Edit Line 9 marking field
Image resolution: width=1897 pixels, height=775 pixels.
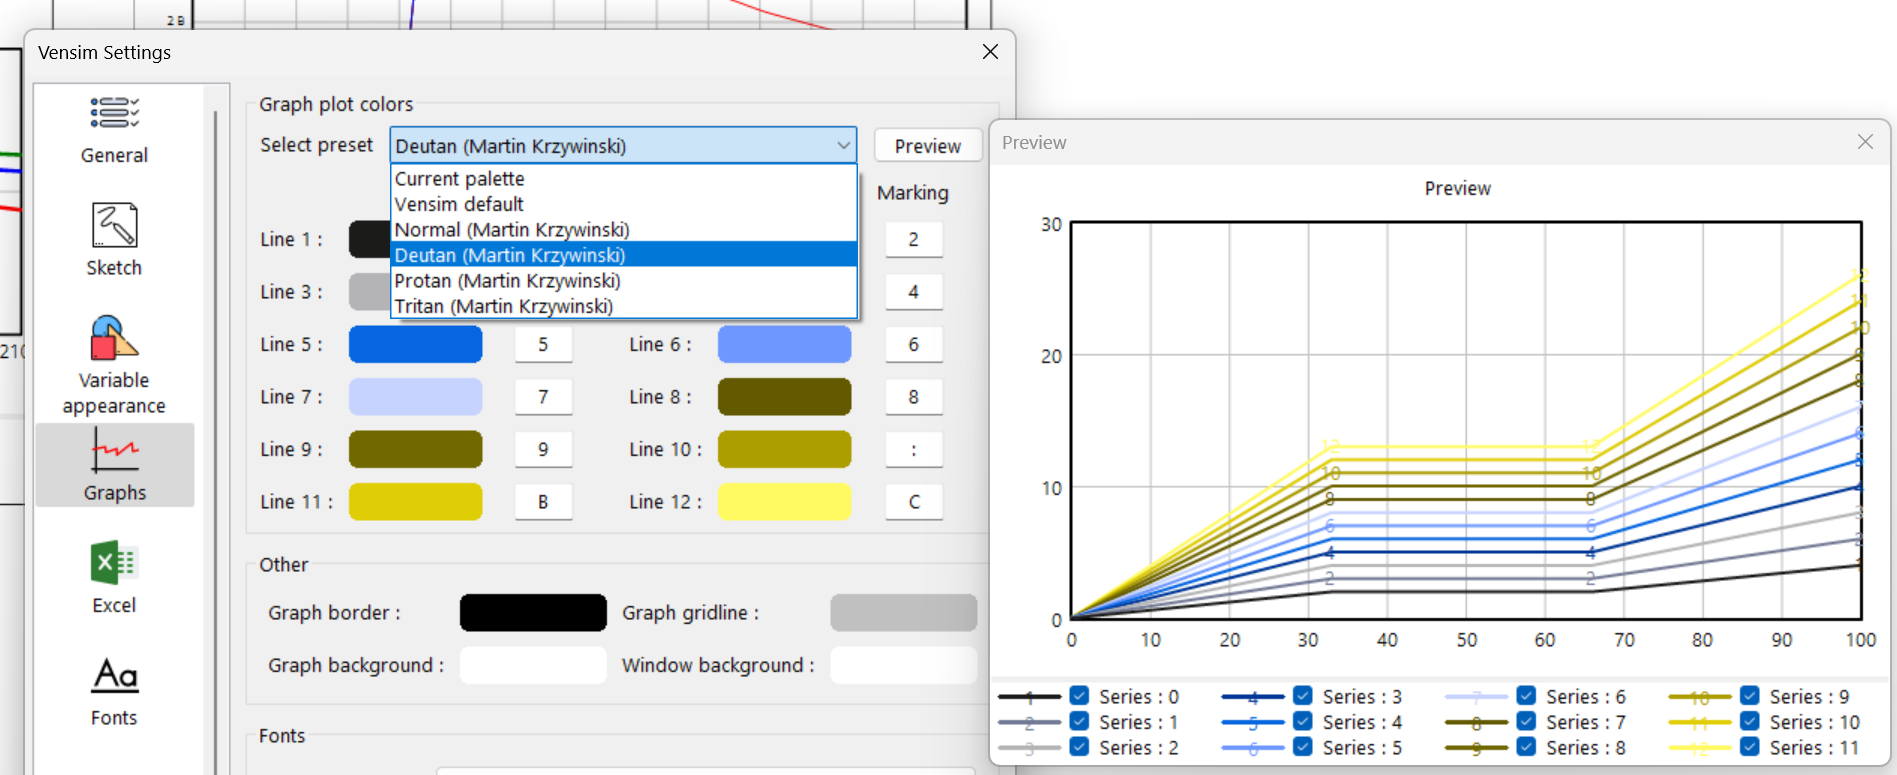click(x=543, y=449)
